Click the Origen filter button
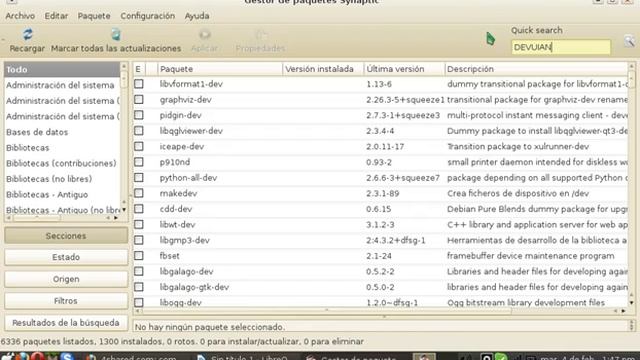 (x=66, y=279)
